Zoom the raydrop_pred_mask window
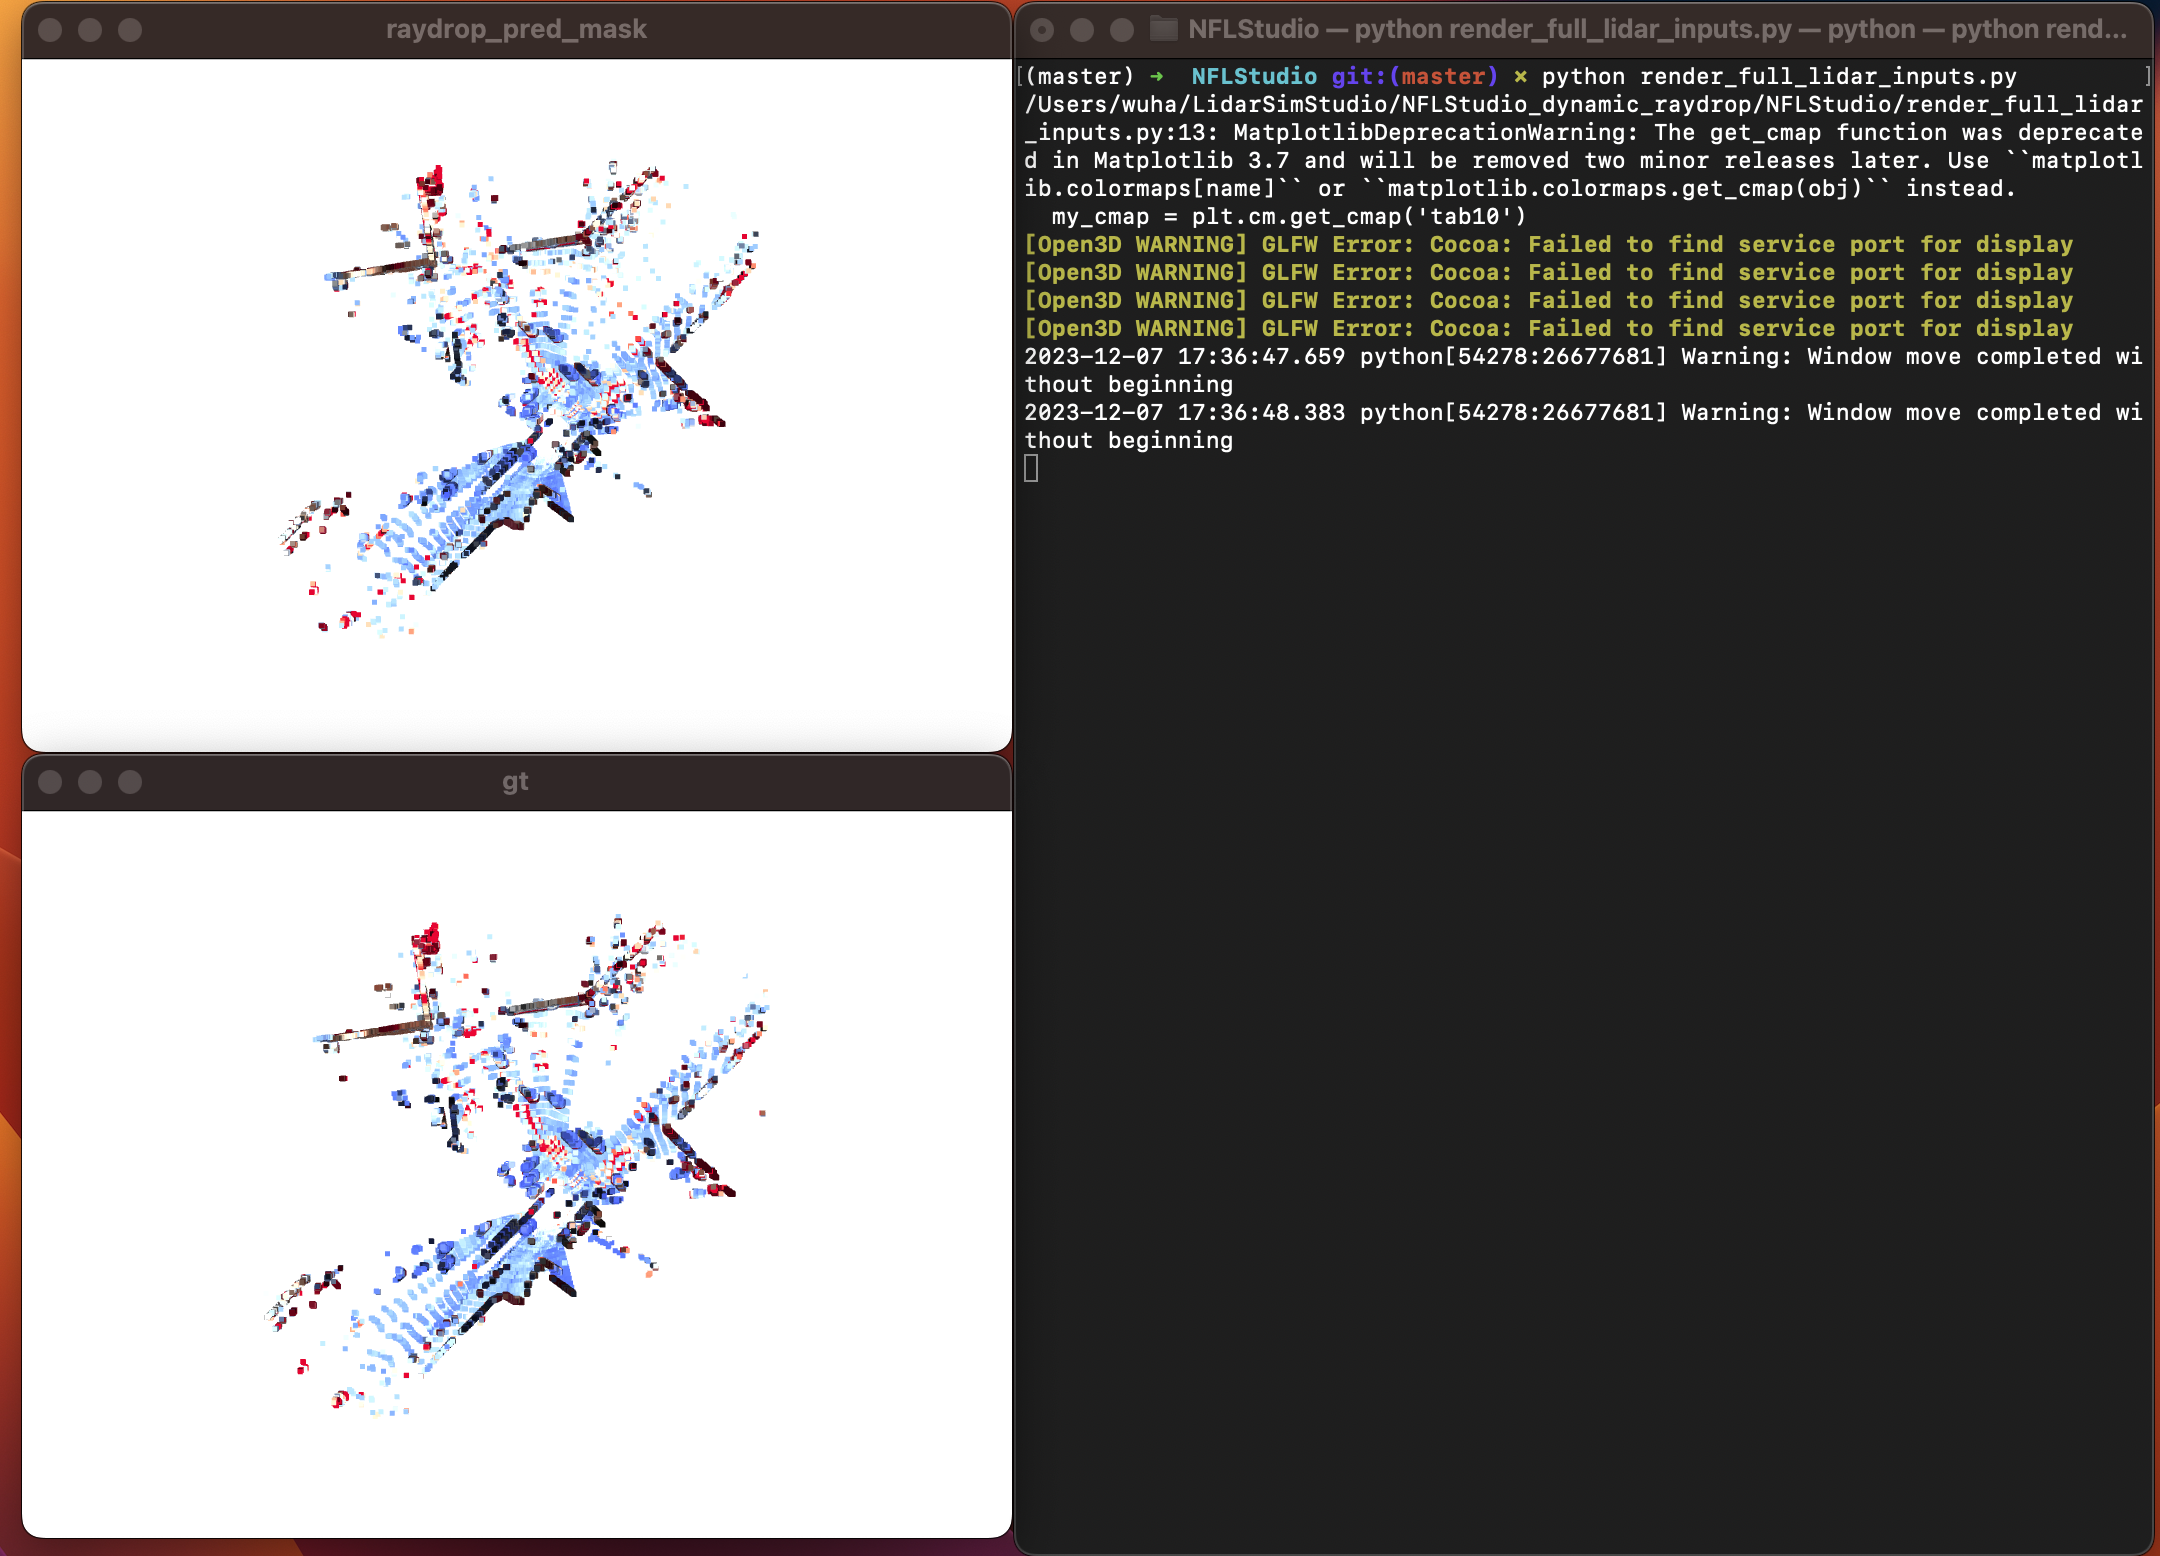The width and height of the screenshot is (2160, 1556). [x=130, y=30]
